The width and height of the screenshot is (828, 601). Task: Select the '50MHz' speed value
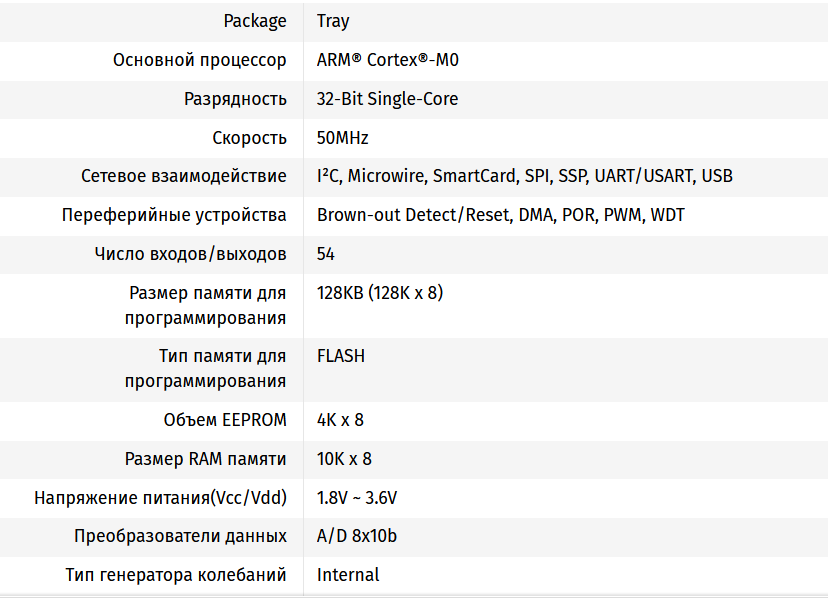[x=343, y=138]
